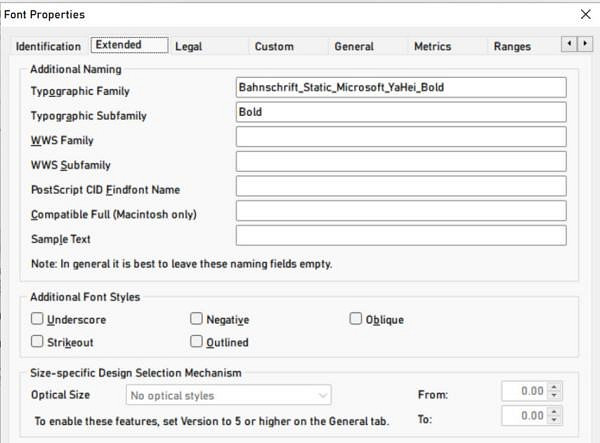The height and width of the screenshot is (443, 600).
Task: Focus the Typographic Subfamily field
Action: click(x=401, y=112)
